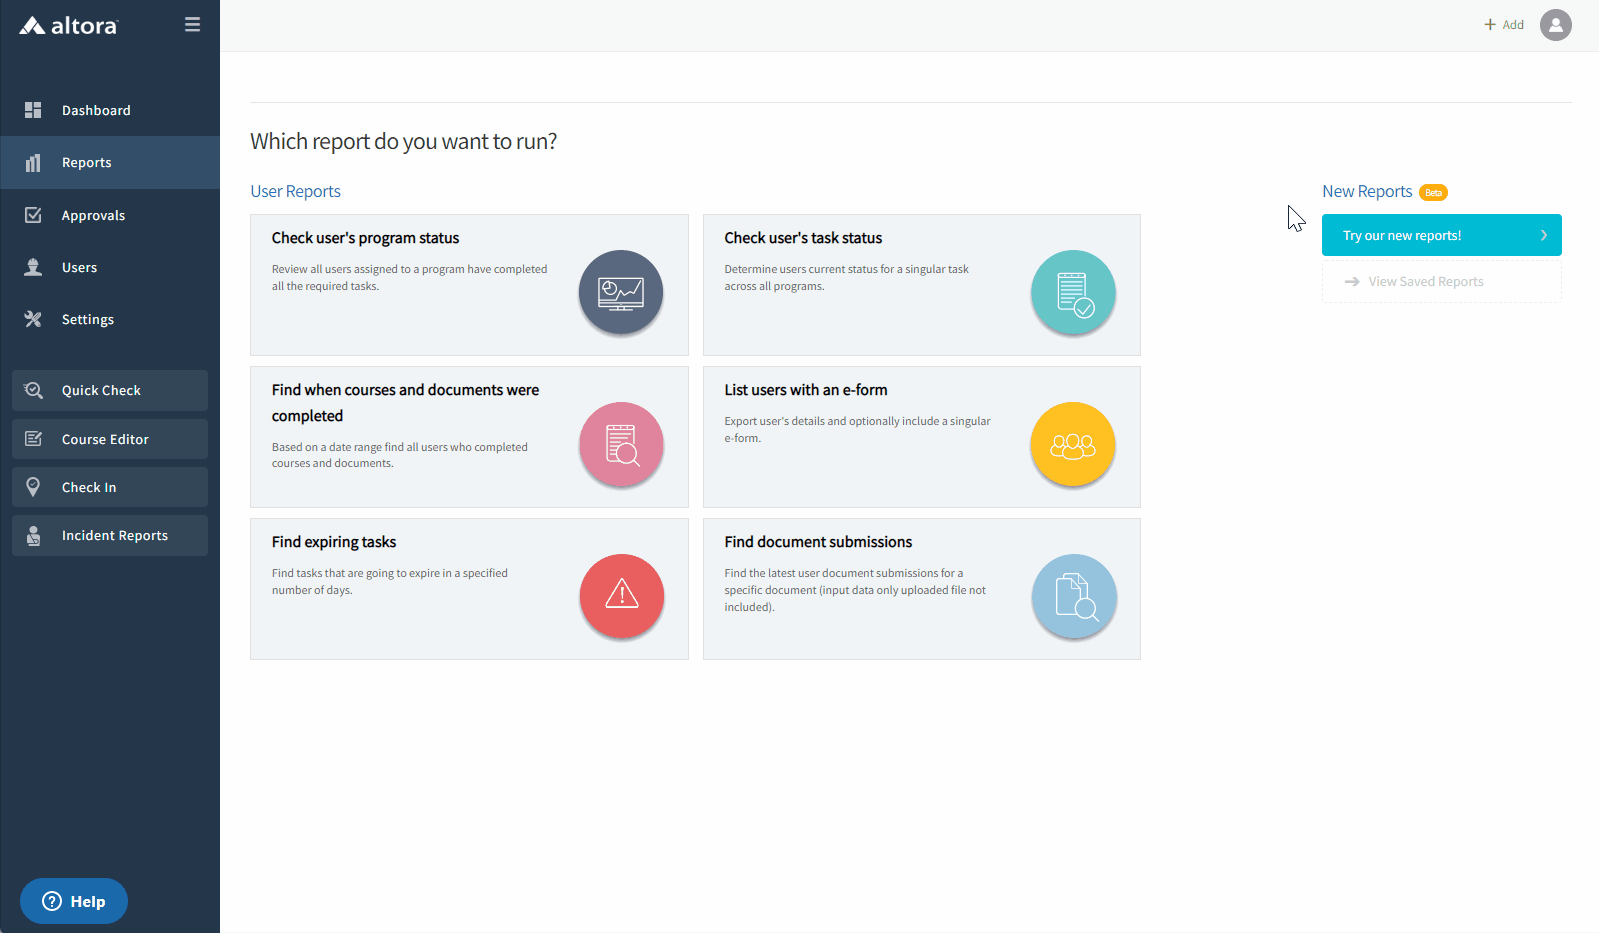The image size is (1599, 933).
Task: Click the Add button in header
Action: coord(1504,25)
